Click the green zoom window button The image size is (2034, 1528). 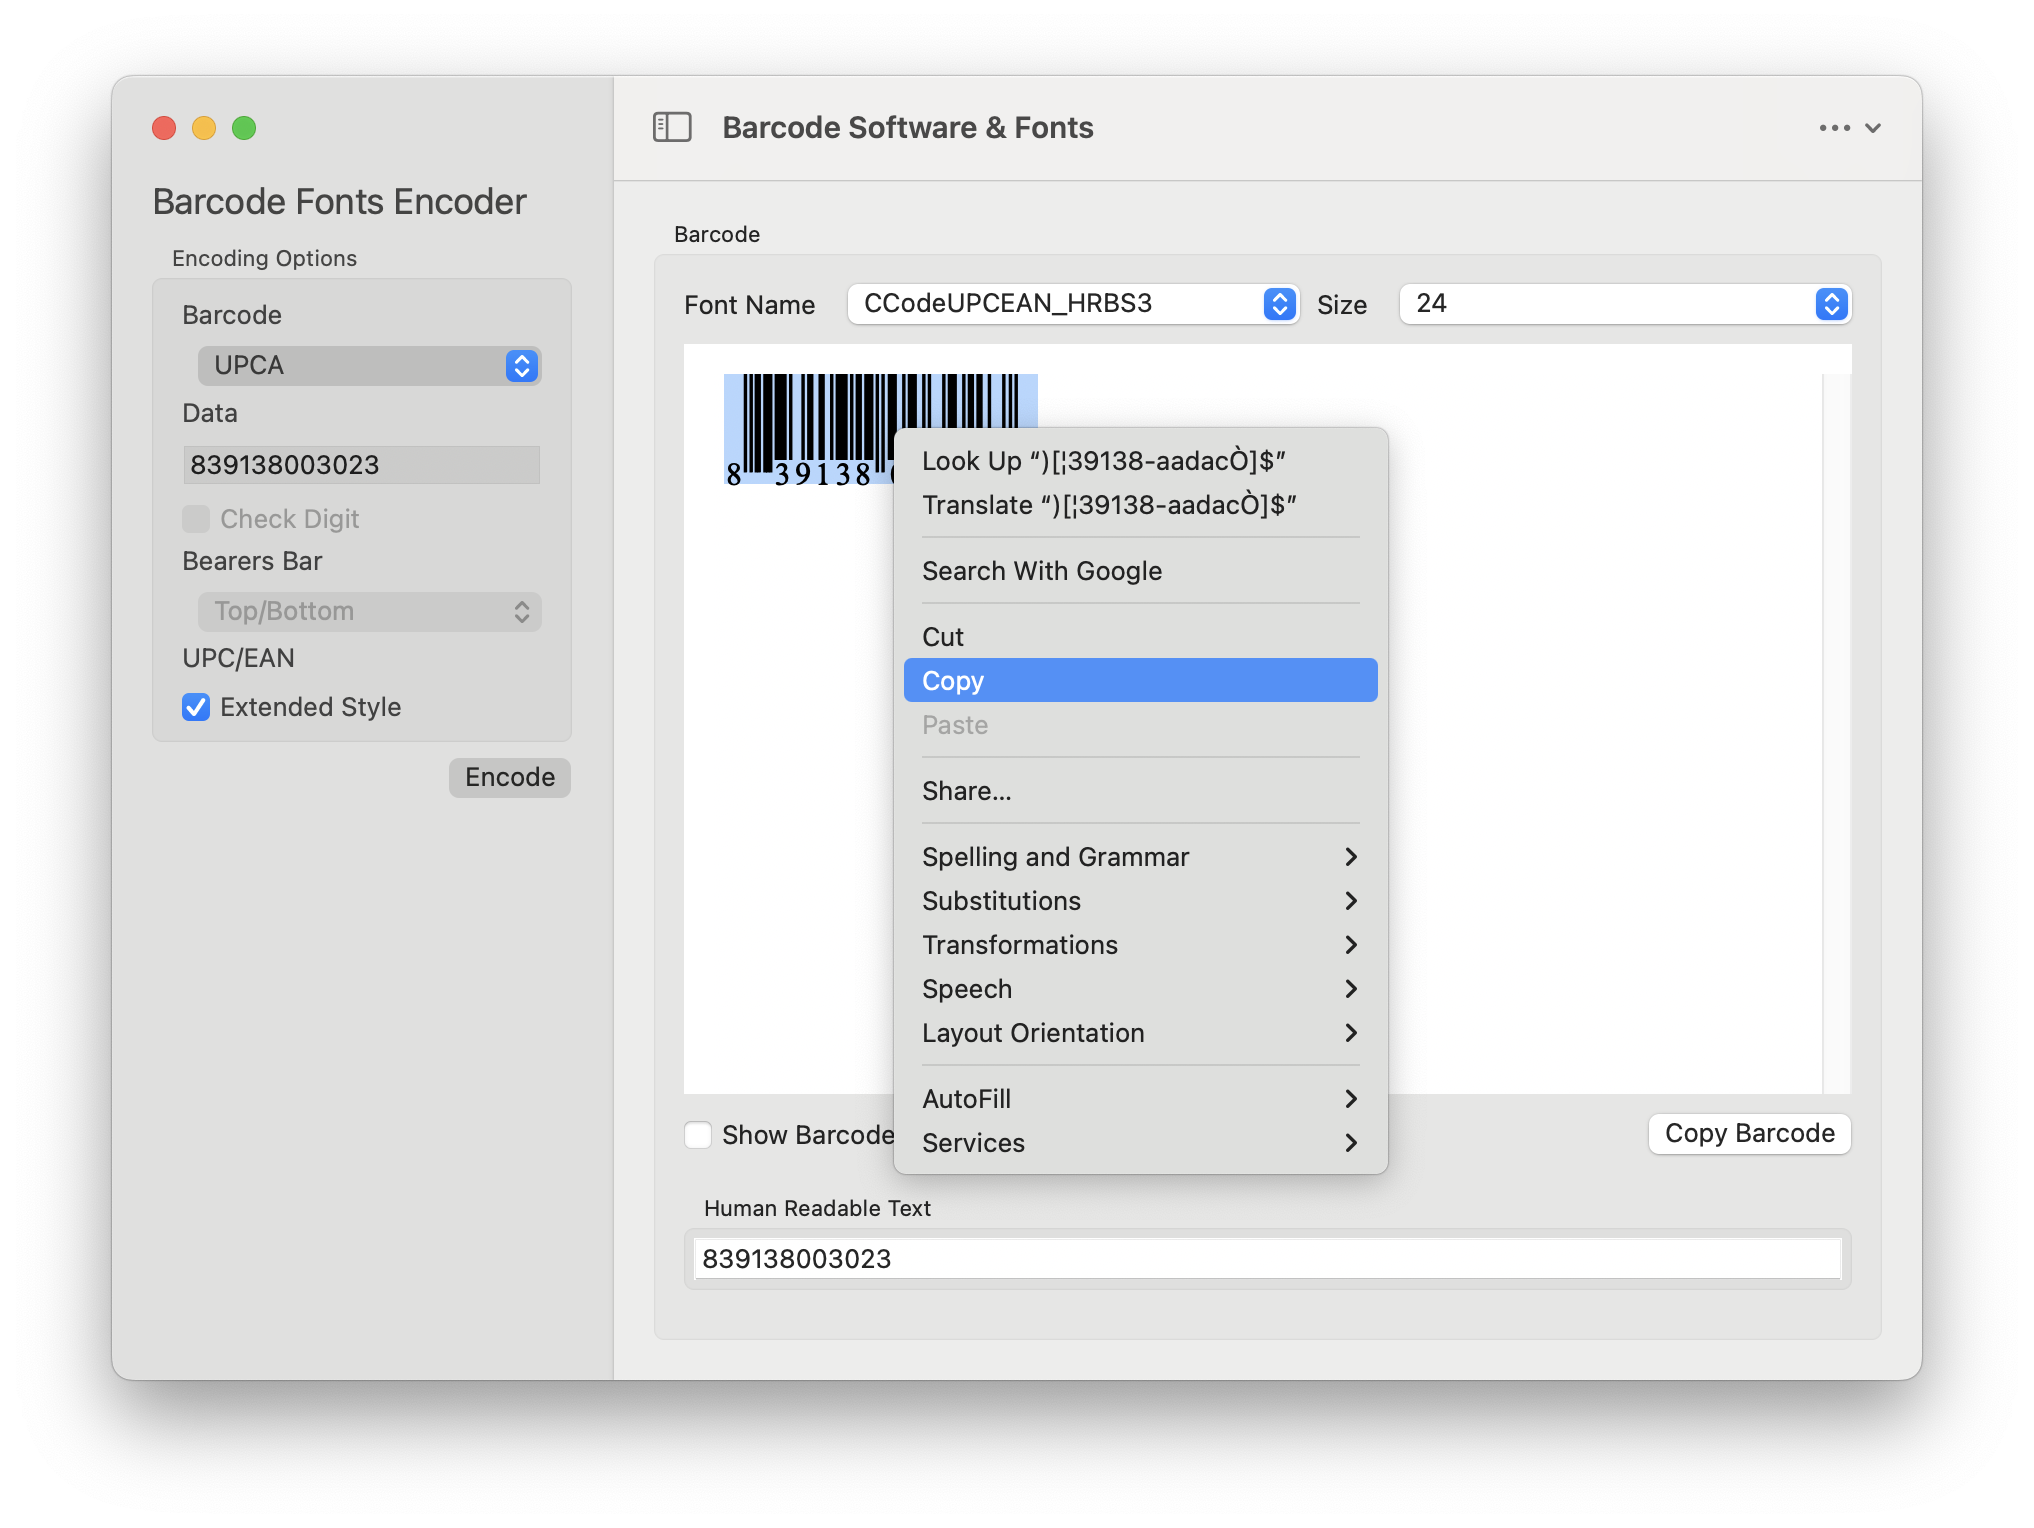point(244,128)
